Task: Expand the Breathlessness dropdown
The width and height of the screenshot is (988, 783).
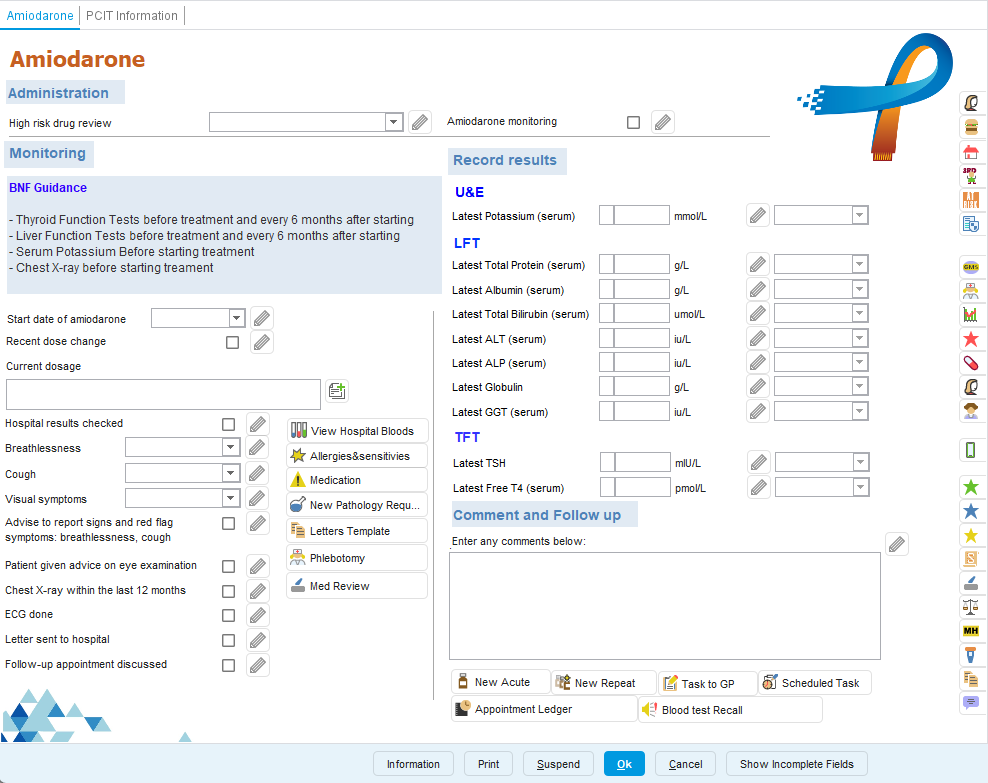Action: pos(231,448)
